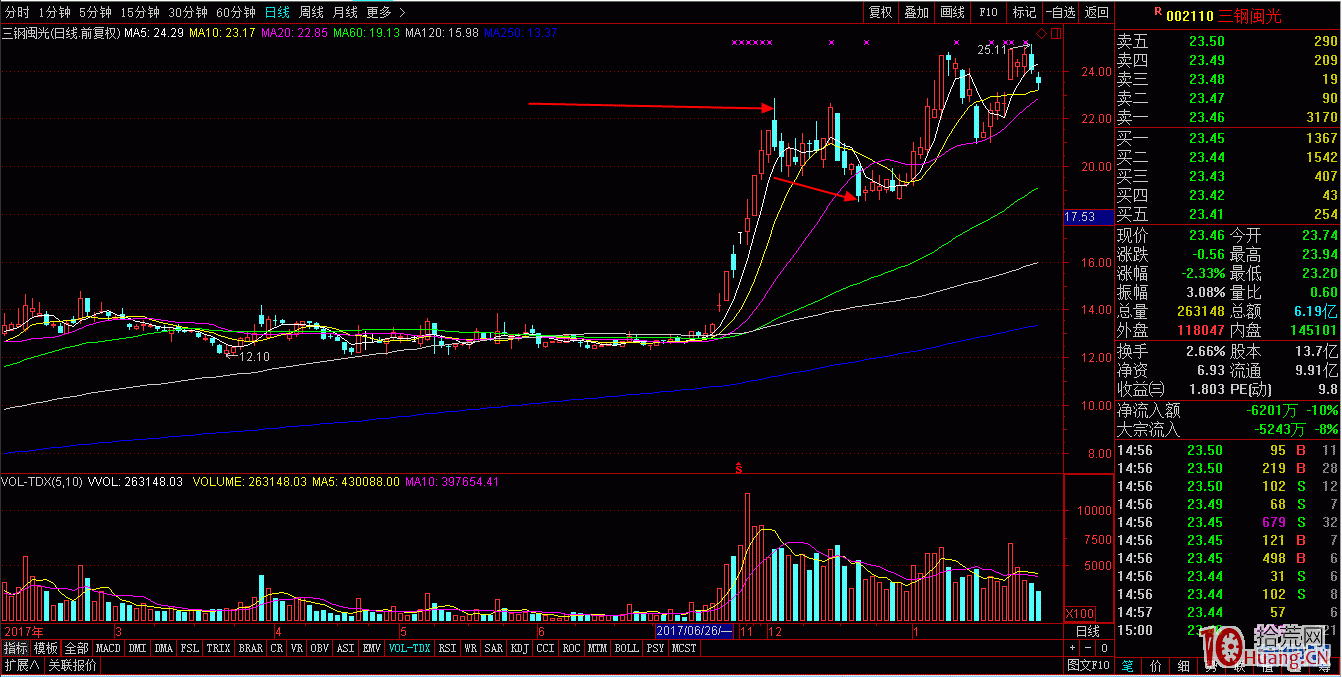Switch indicator to EMV

(x=372, y=648)
